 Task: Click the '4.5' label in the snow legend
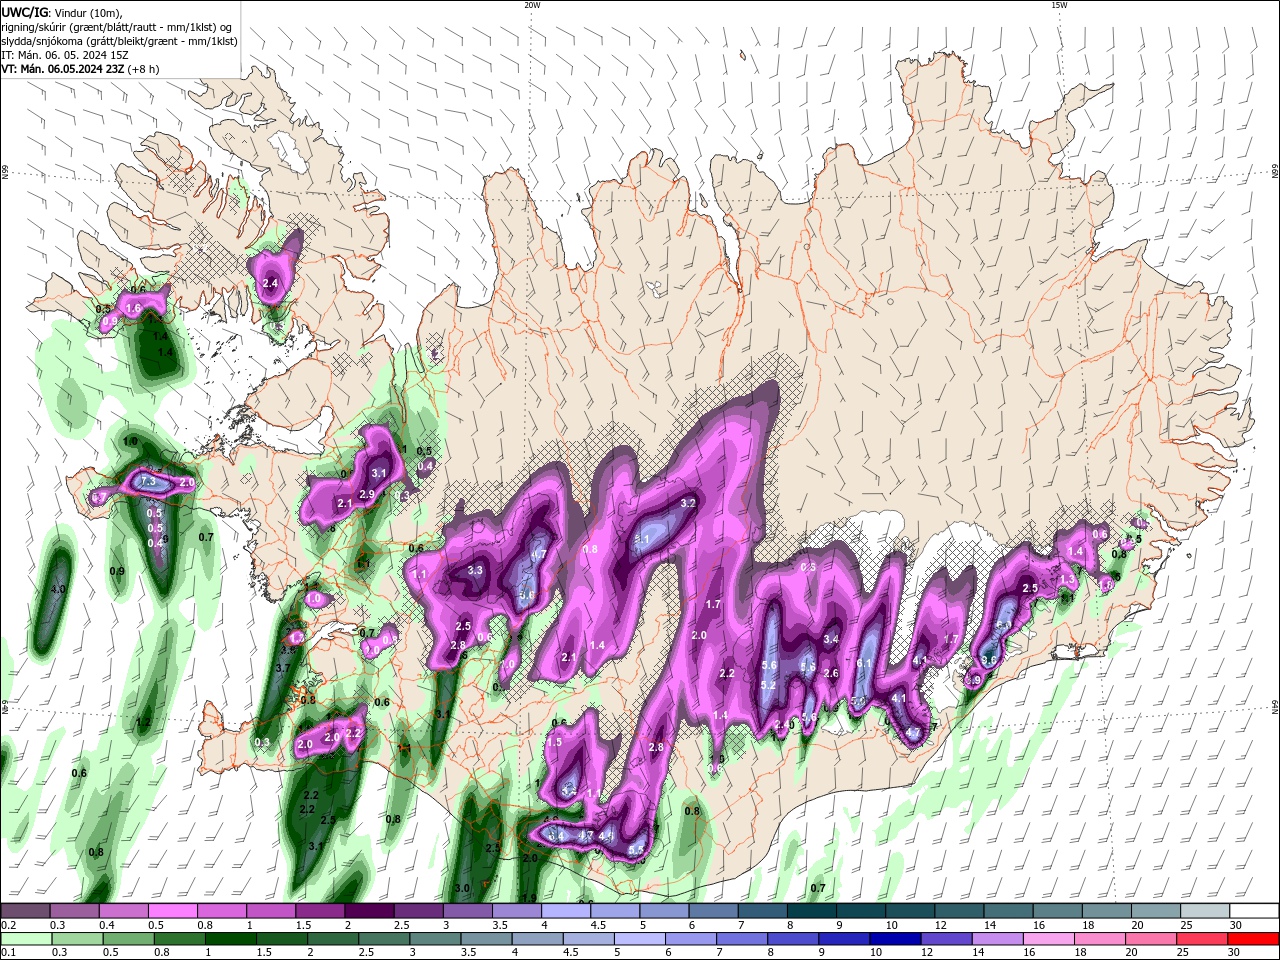(x=597, y=925)
